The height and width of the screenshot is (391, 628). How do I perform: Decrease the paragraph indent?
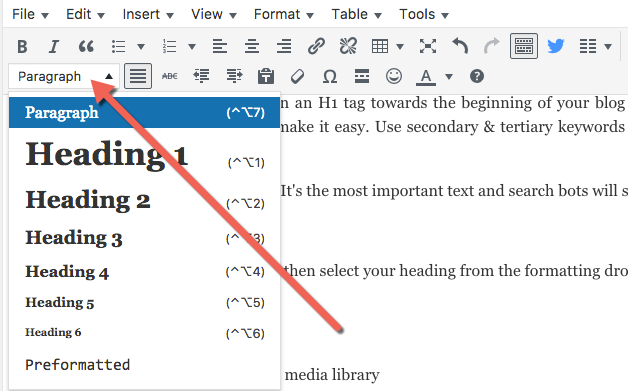pyautogui.click(x=201, y=76)
